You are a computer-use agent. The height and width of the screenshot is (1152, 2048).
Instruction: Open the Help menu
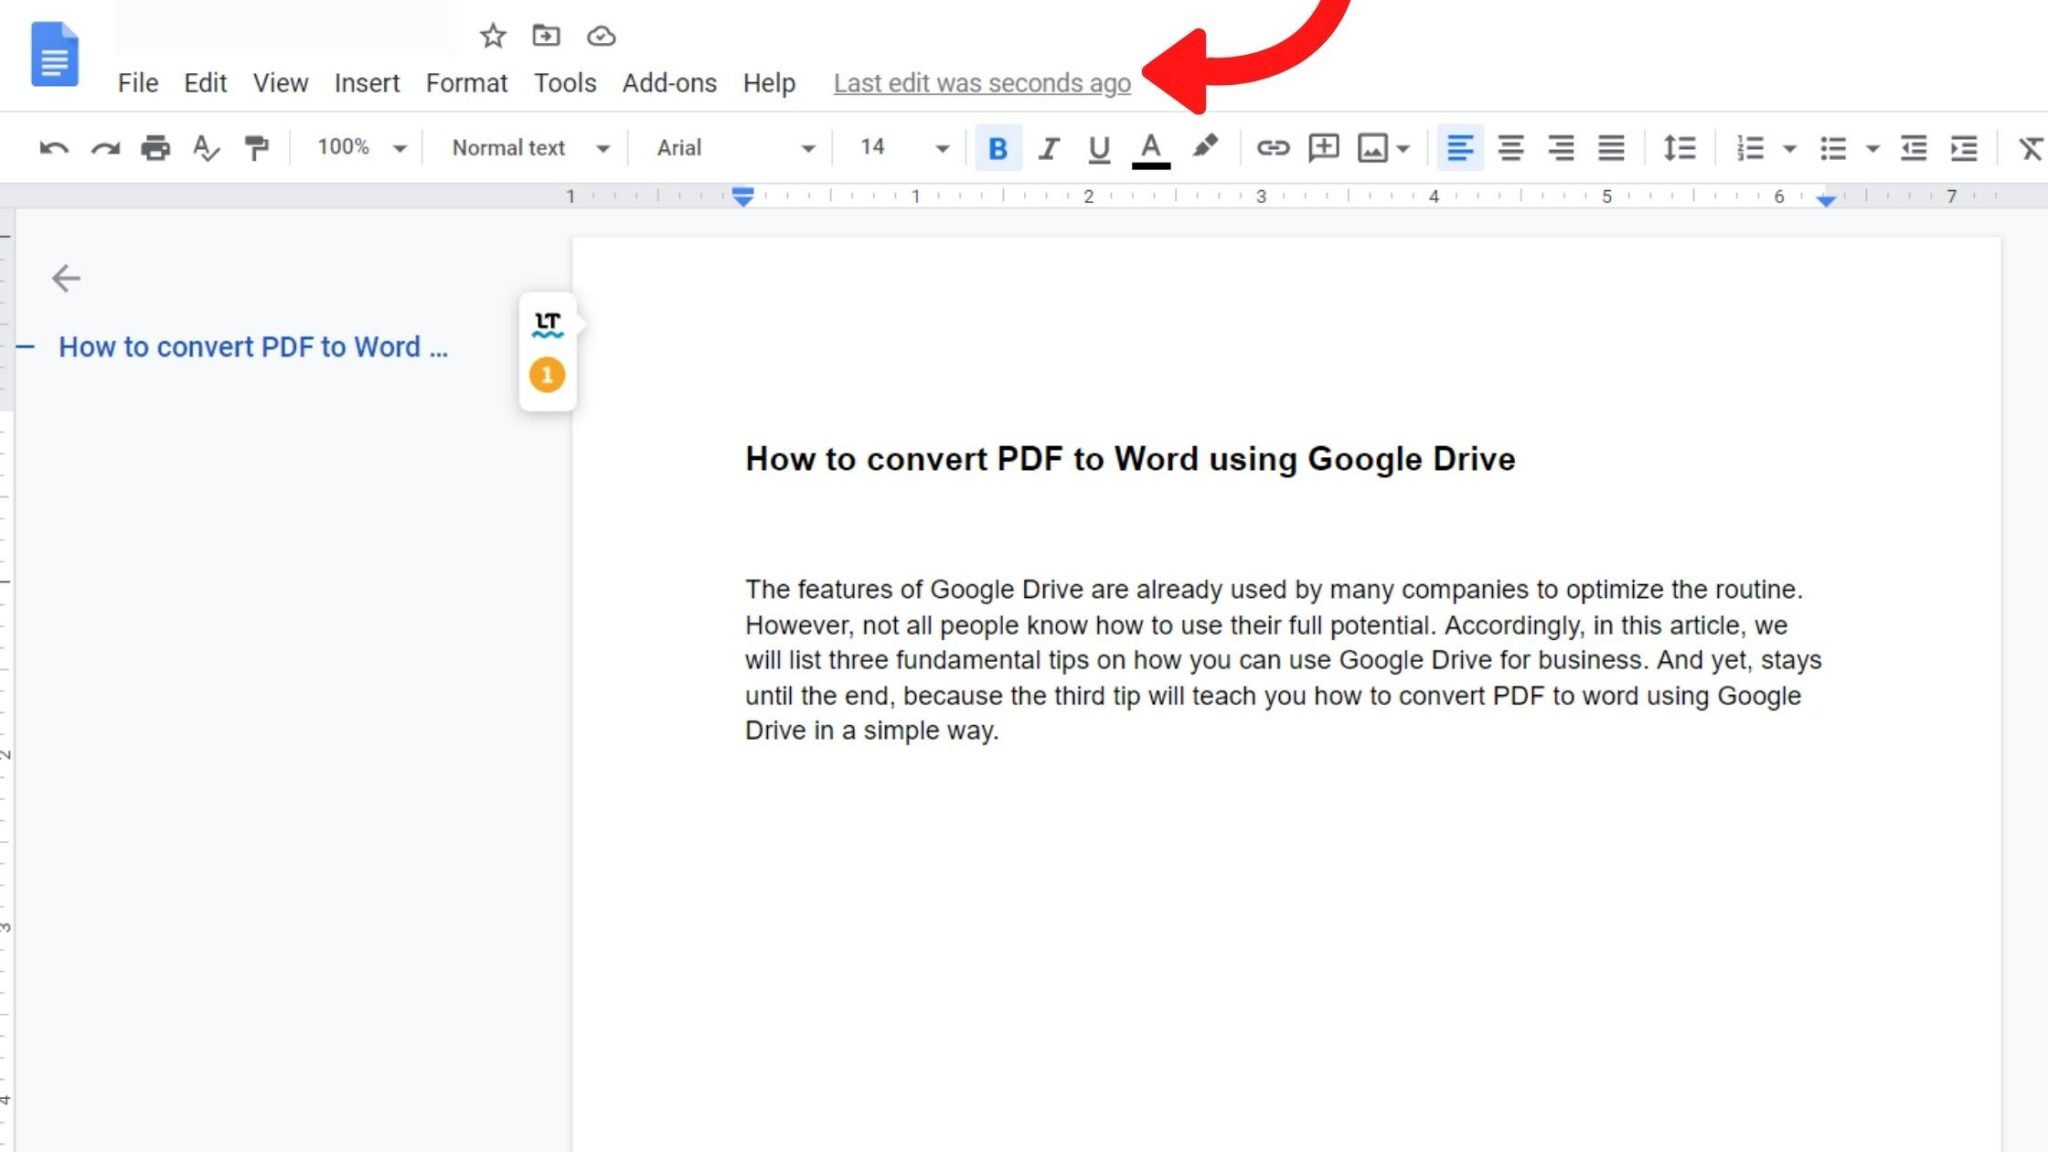769,83
